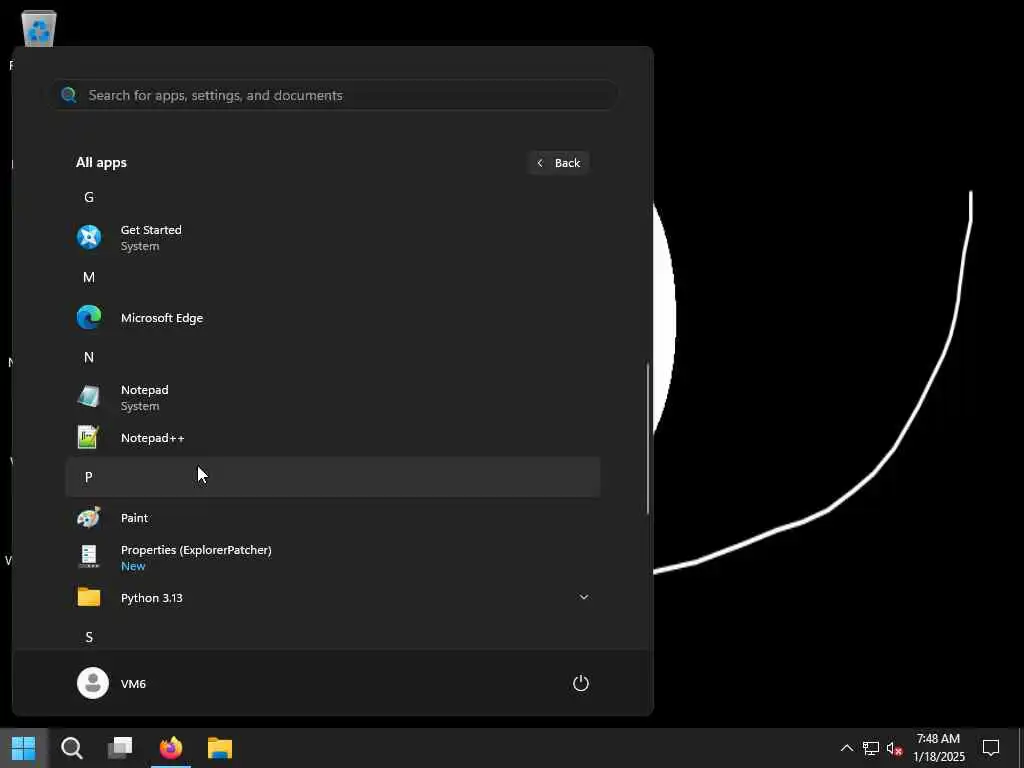Screen dimensions: 1024x768
Task: Click the Paint label text
Action: [135, 518]
